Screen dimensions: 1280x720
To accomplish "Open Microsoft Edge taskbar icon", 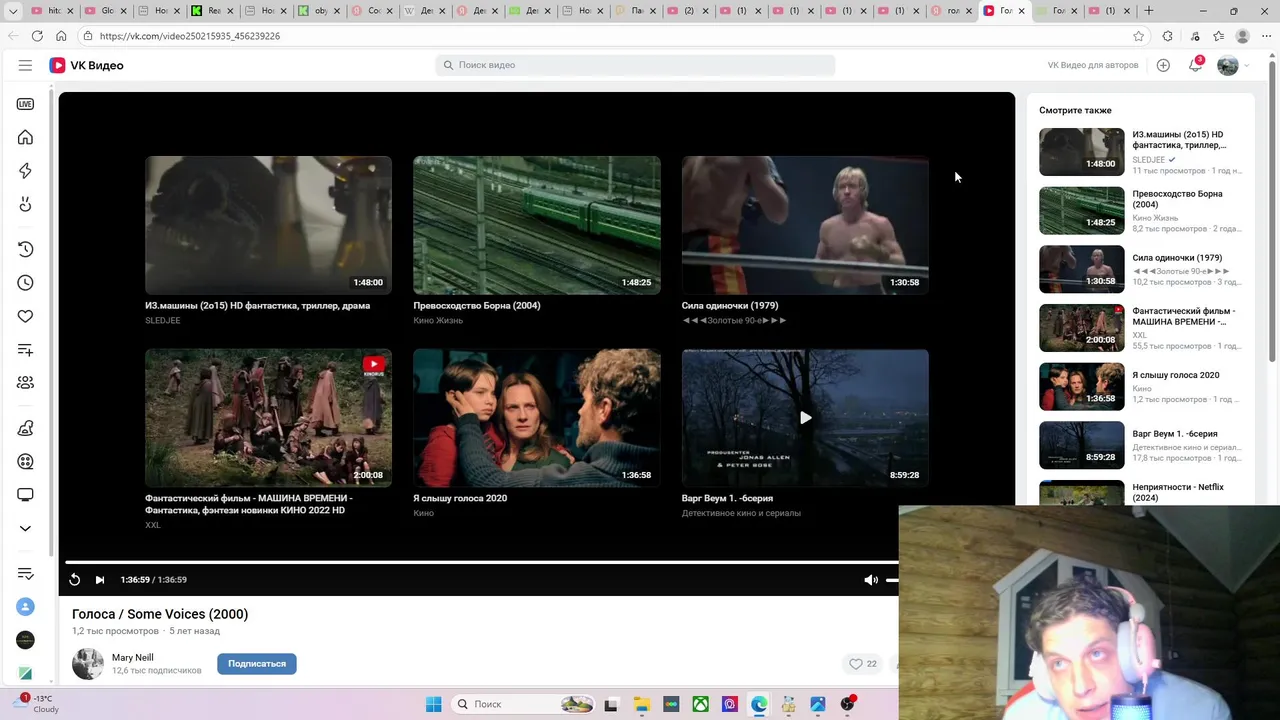I will pyautogui.click(x=759, y=704).
